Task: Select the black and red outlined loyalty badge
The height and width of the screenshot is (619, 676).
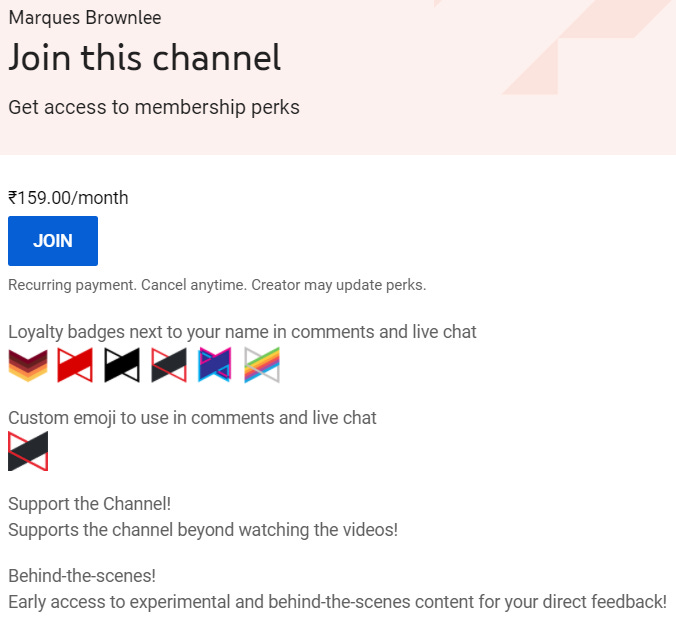Action: click(169, 365)
